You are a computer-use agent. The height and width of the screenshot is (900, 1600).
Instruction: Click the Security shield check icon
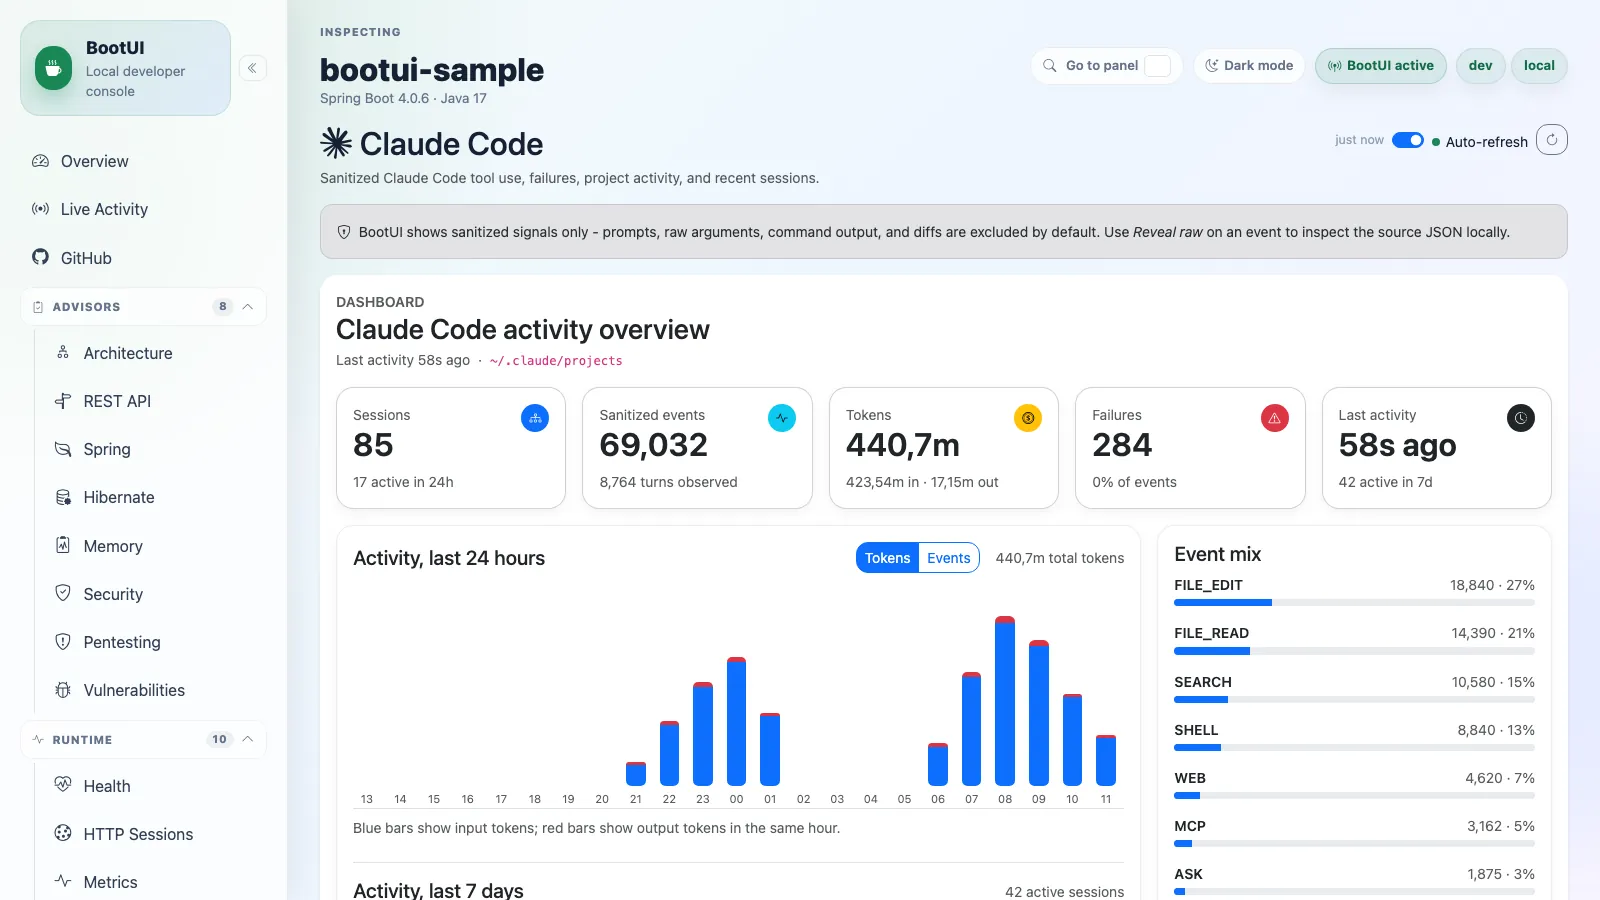tap(63, 593)
